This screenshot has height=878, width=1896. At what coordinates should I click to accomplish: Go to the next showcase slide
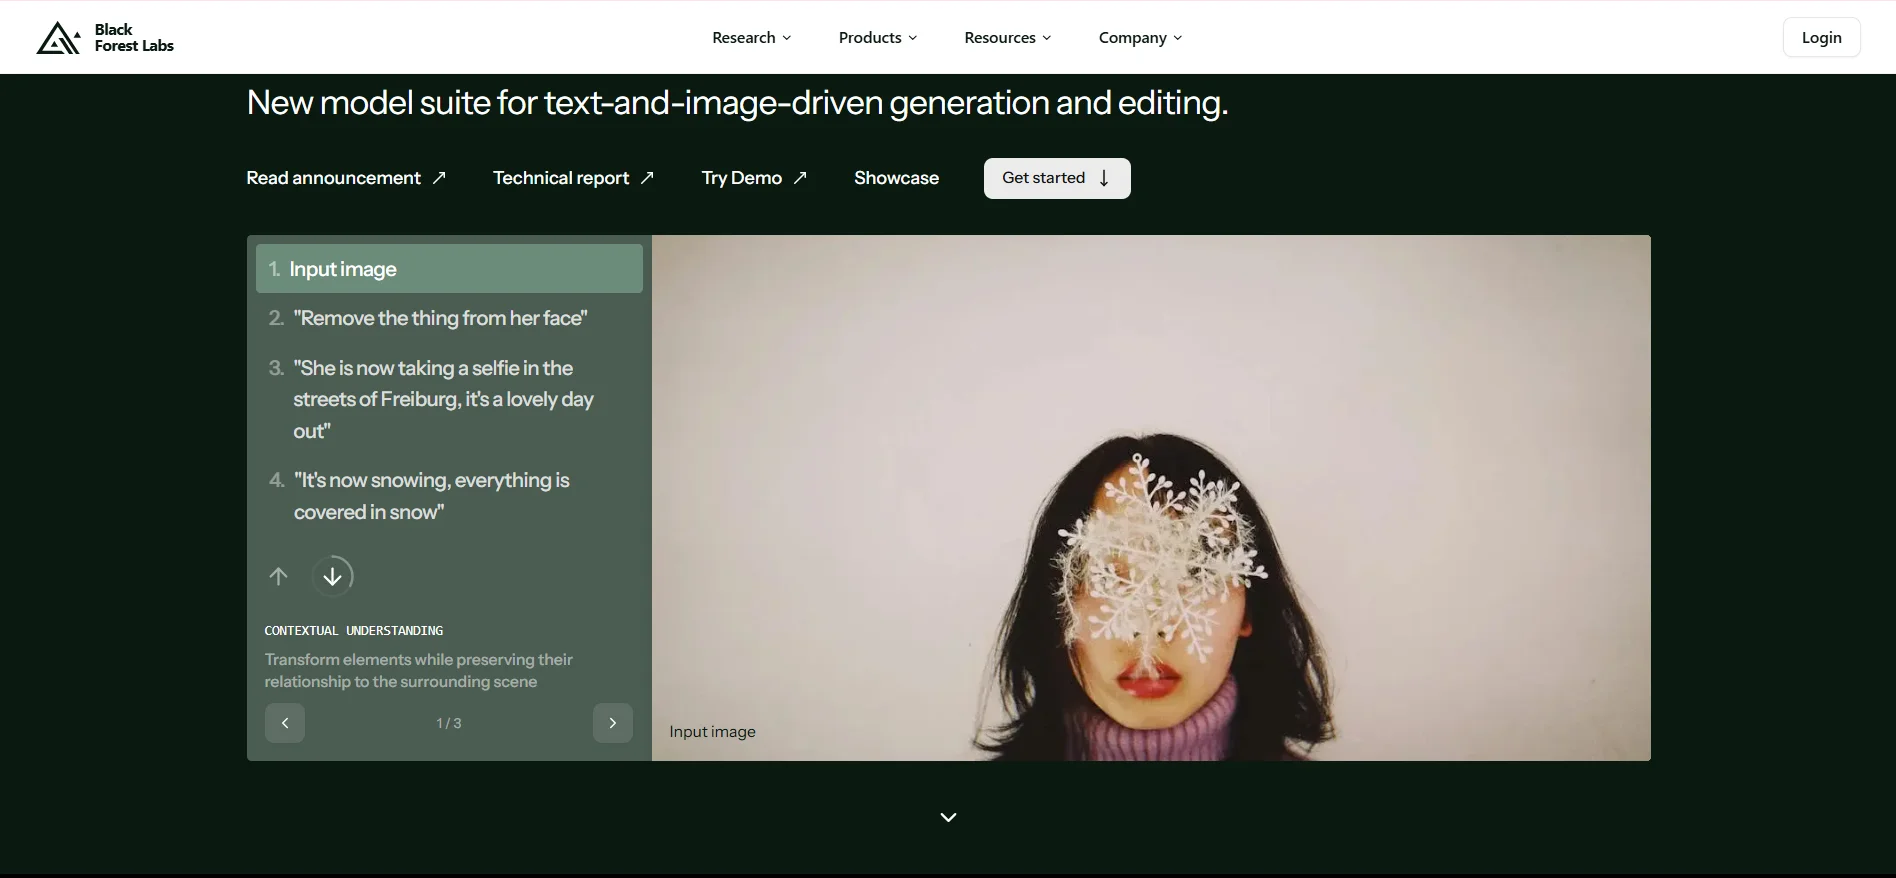tap(612, 723)
